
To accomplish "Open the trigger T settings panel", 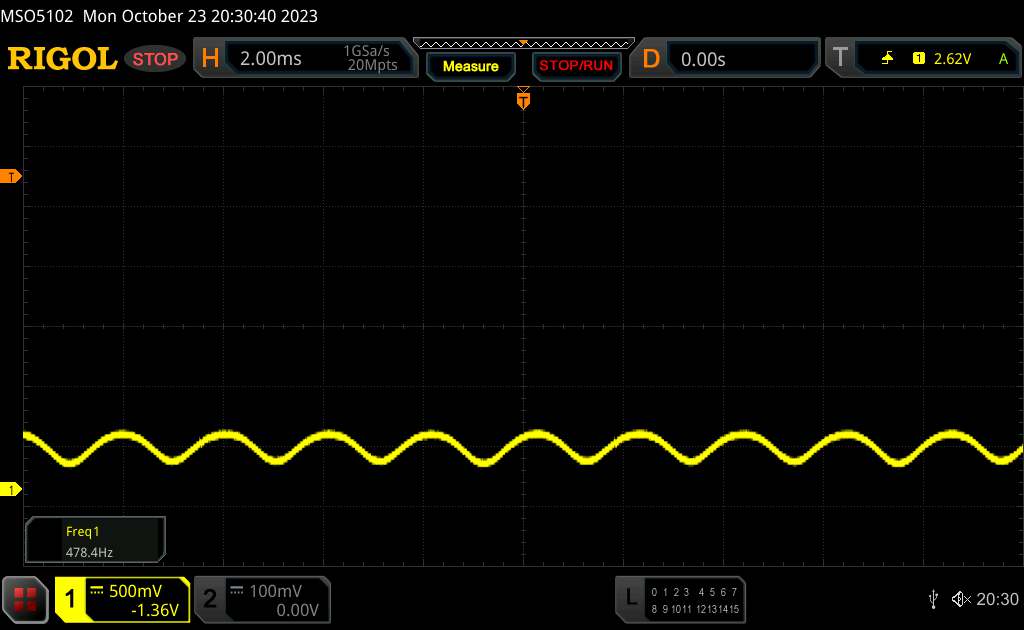I will 923,58.
